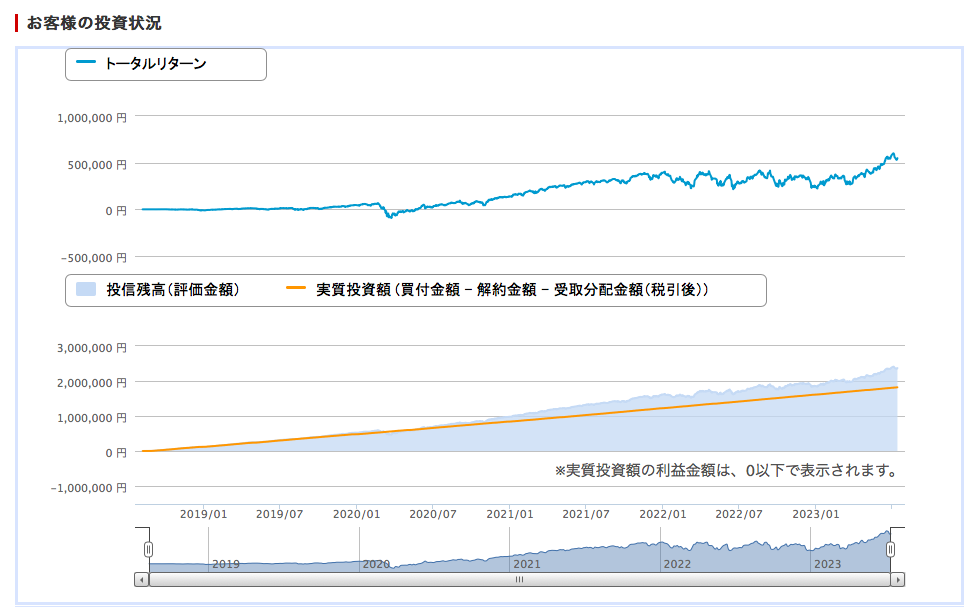Click the -1,000,000 円 y-axis label
Screen dimensions: 974x607
tap(89, 488)
